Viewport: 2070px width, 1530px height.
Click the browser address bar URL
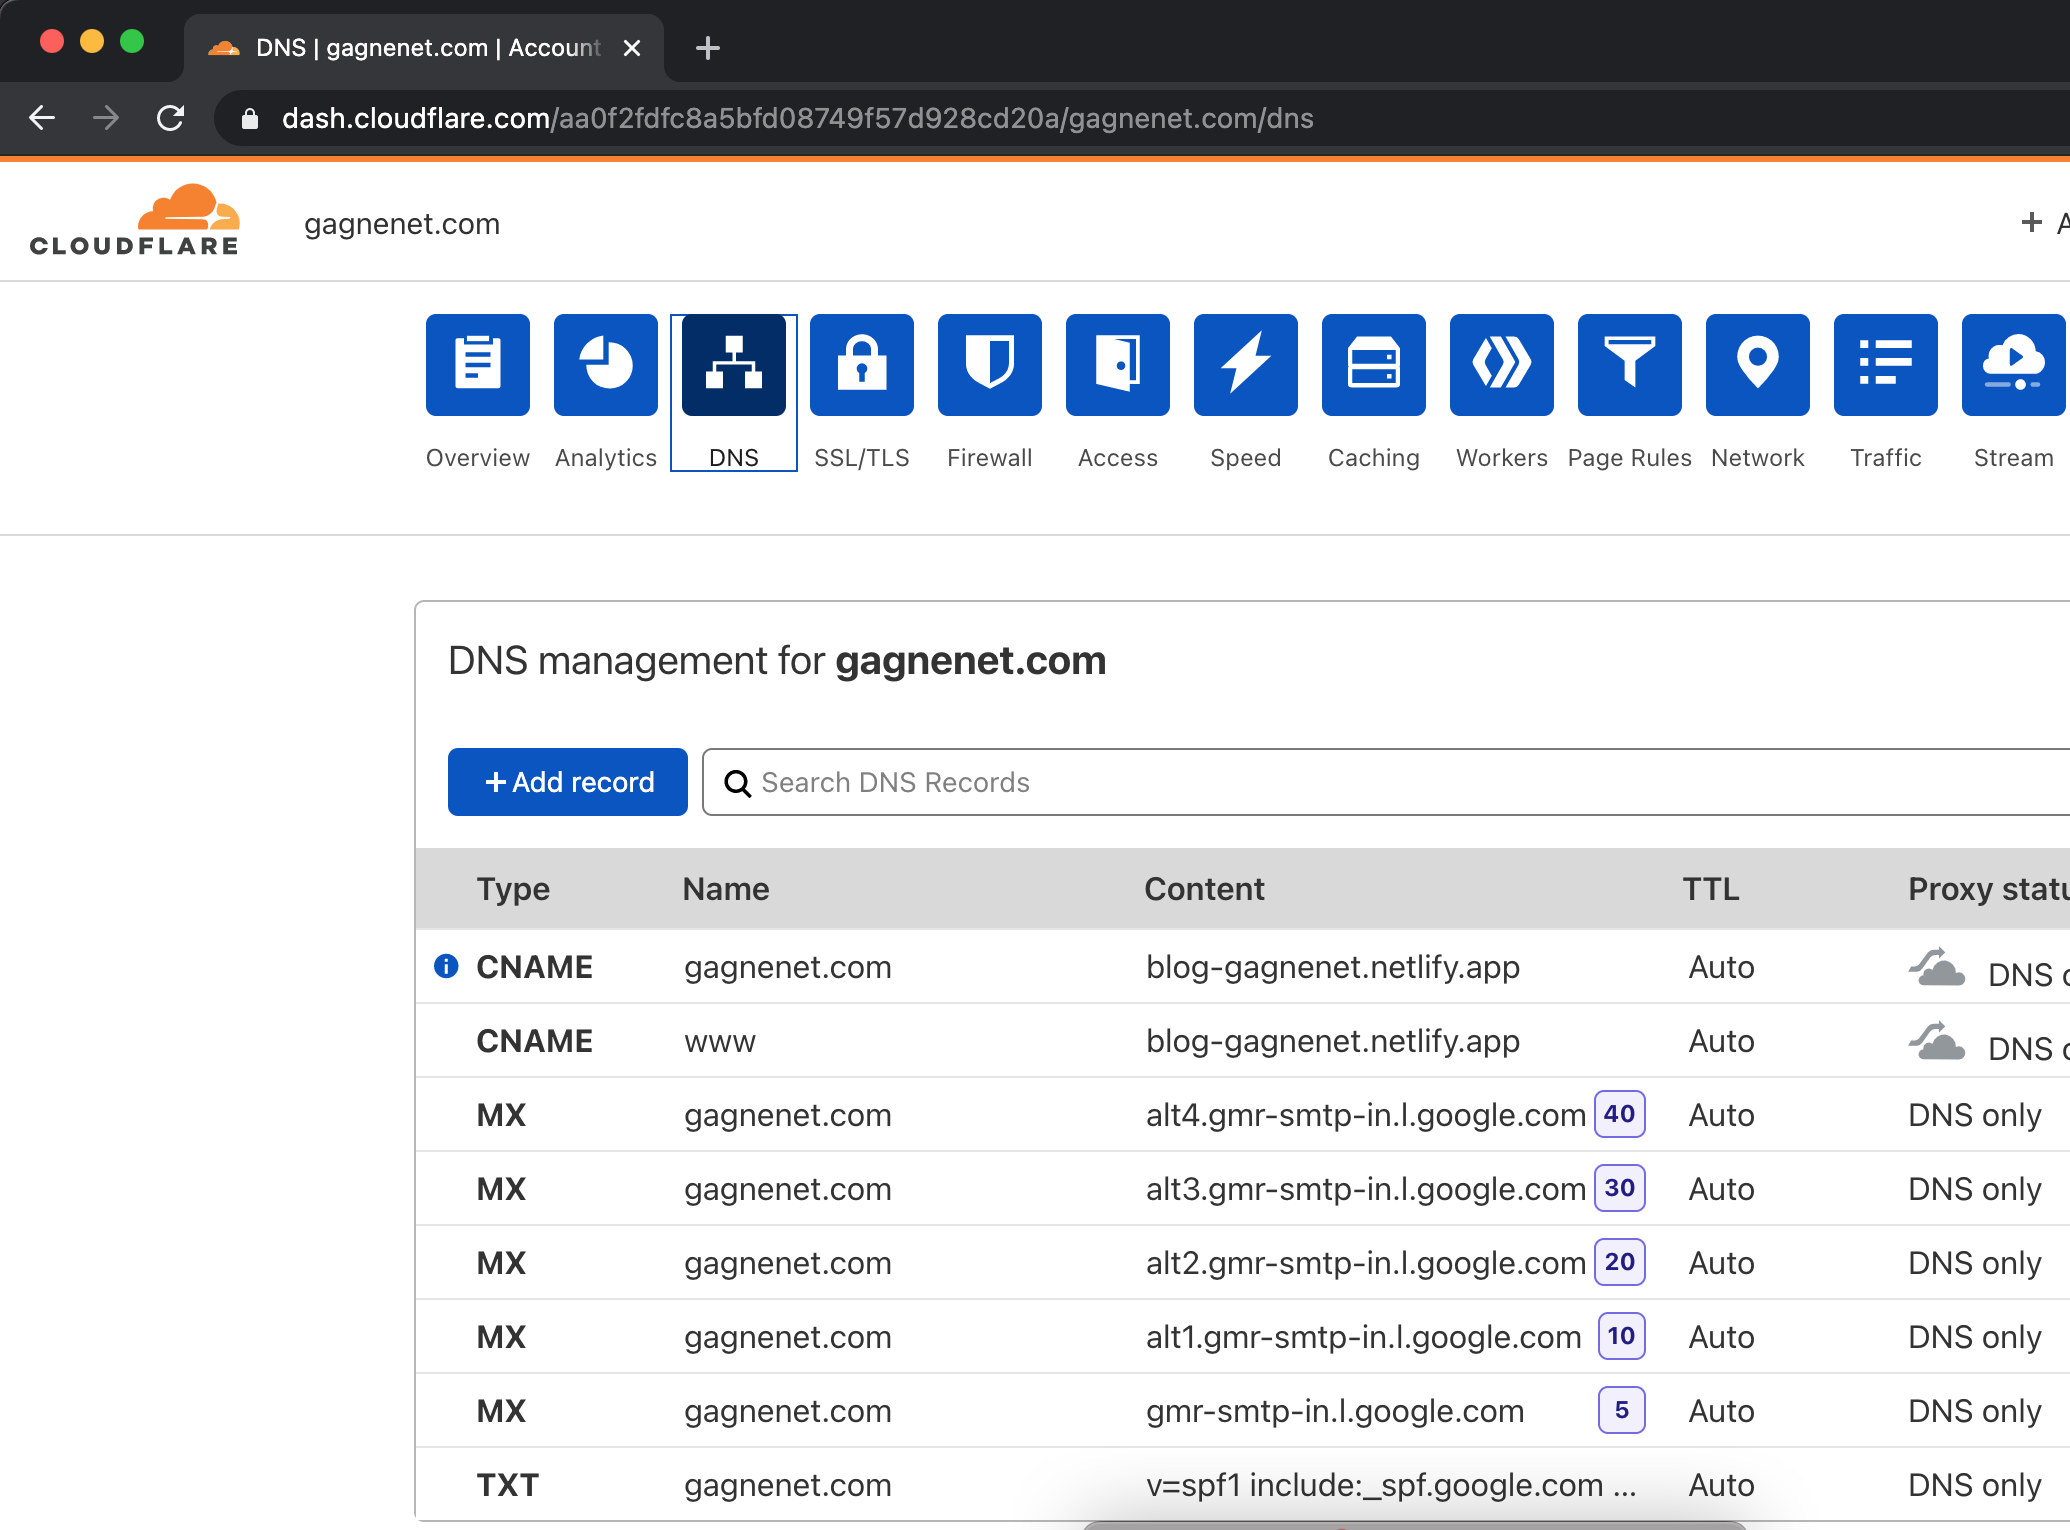click(798, 118)
